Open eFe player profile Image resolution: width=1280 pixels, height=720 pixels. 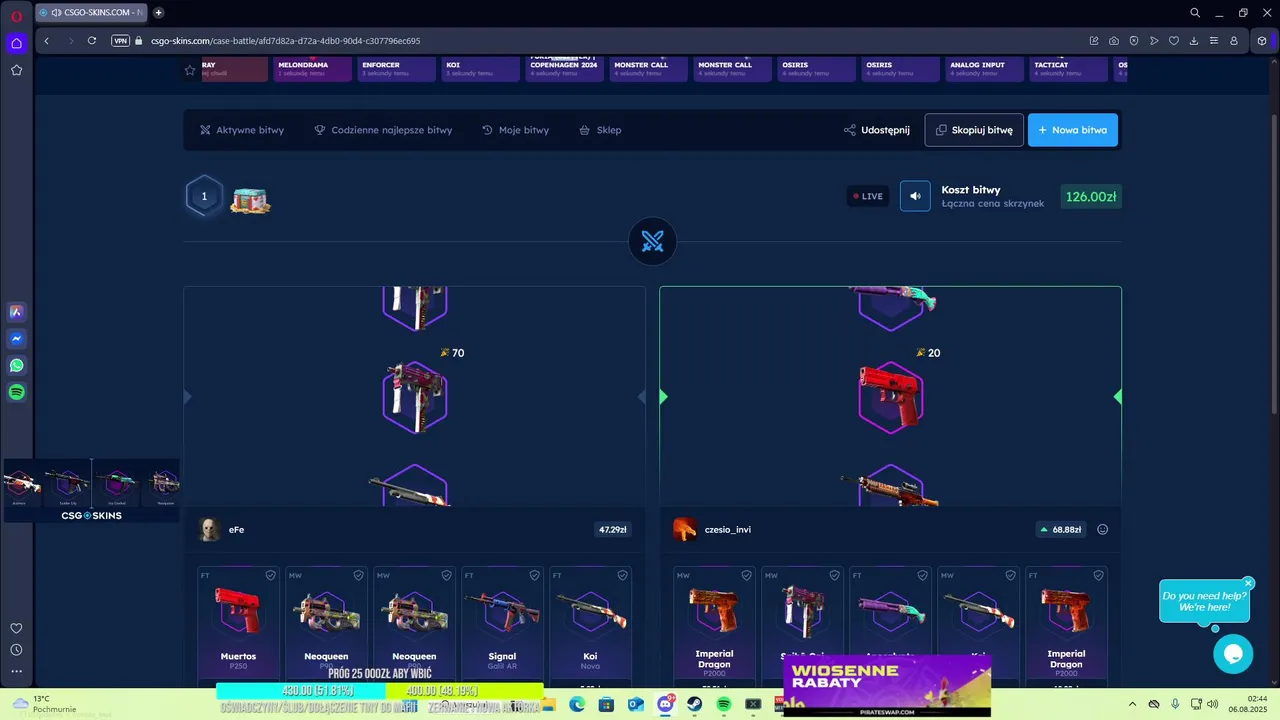tap(222, 530)
